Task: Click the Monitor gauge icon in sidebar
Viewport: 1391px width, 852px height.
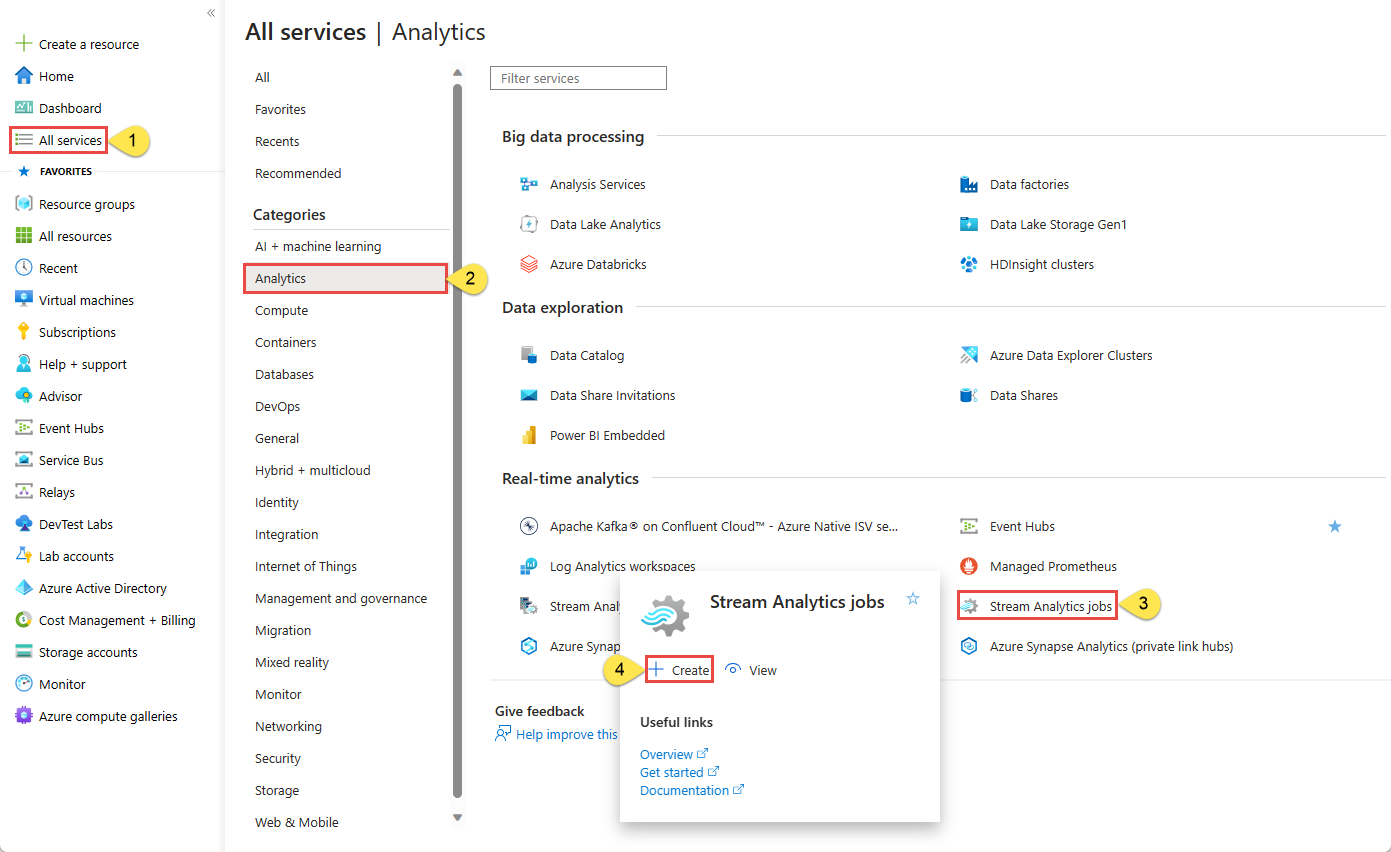Action: tap(24, 684)
